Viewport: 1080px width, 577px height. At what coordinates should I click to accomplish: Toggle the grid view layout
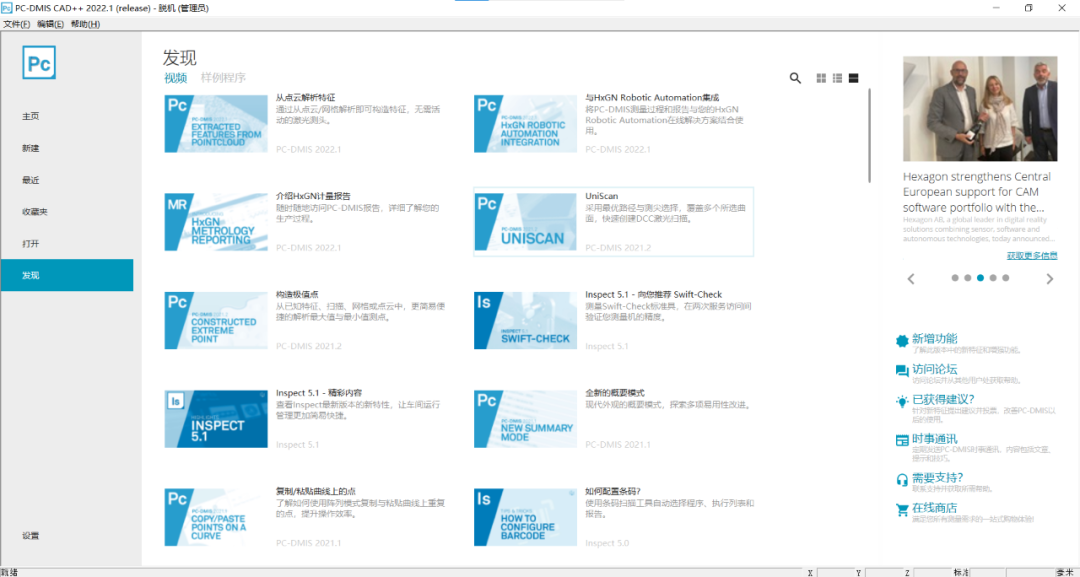[x=821, y=78]
